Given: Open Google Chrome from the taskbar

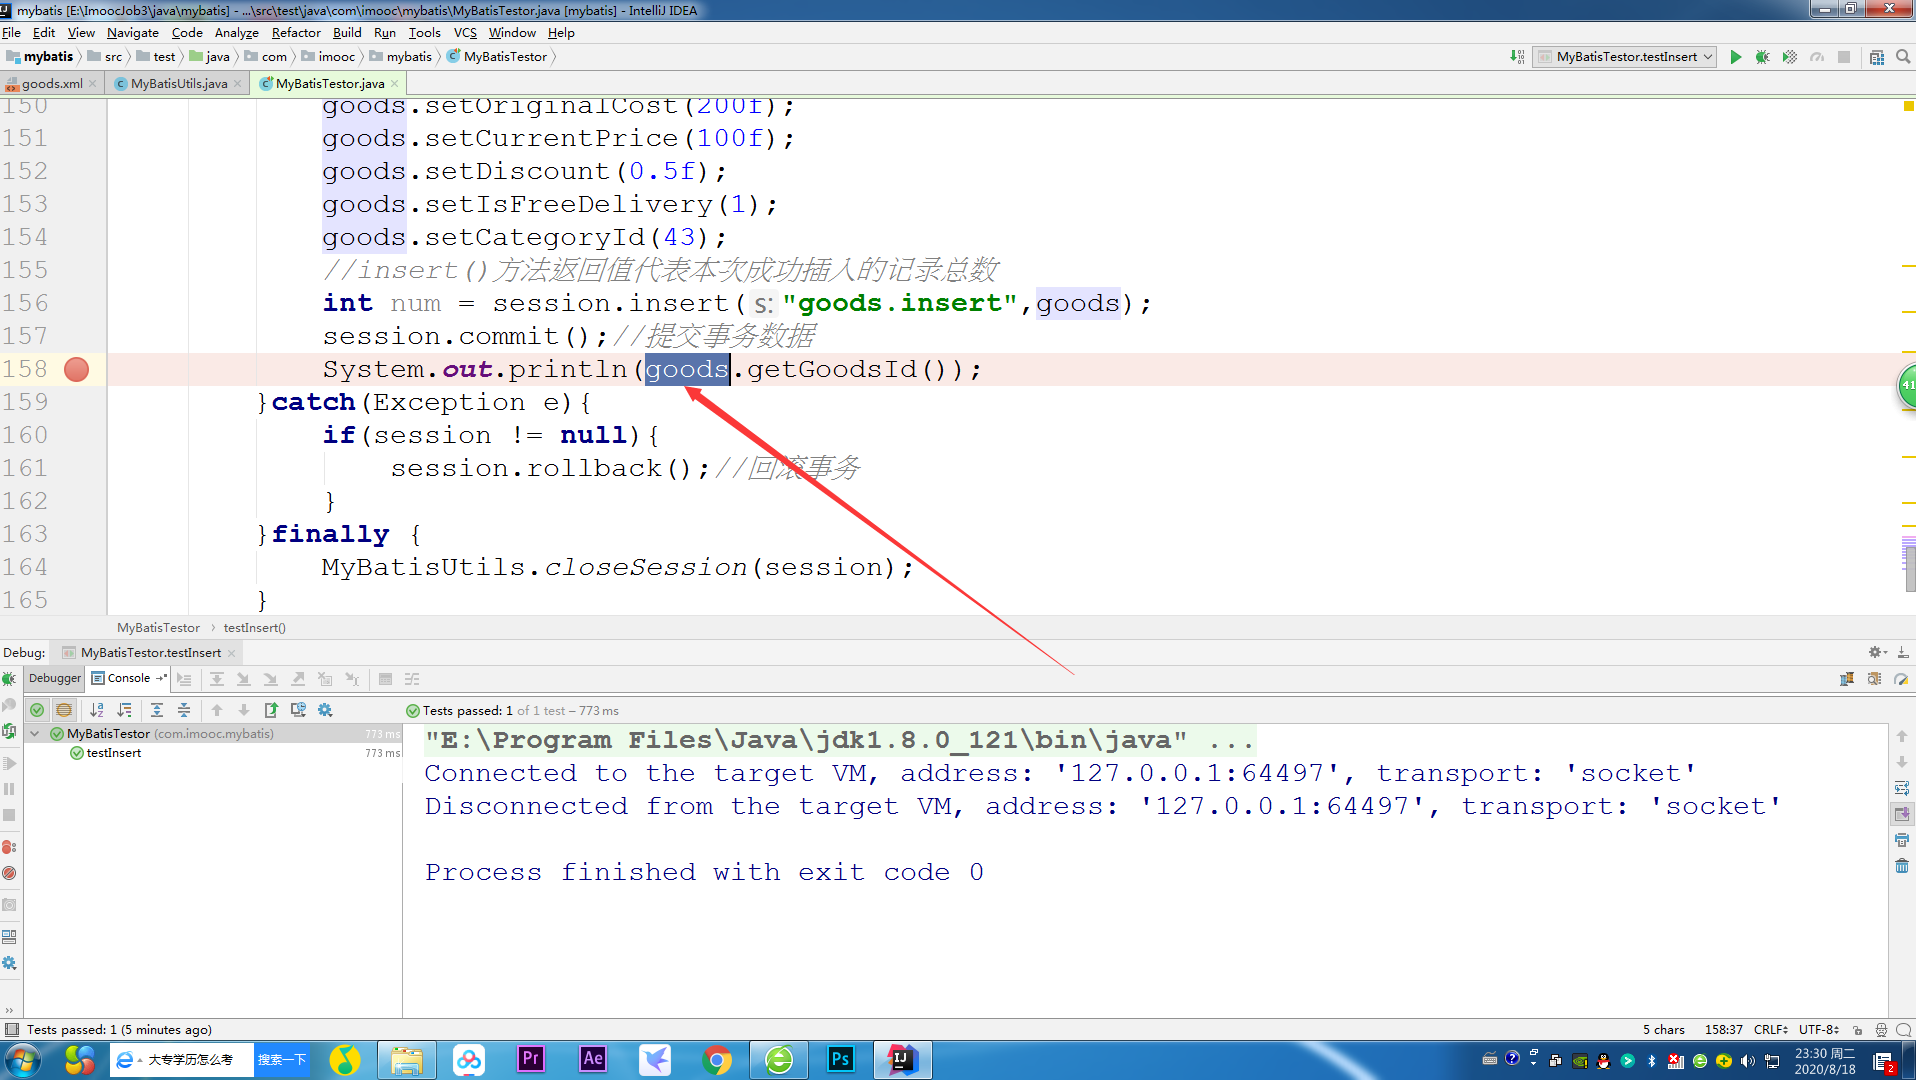Looking at the screenshot, I should 717,1059.
